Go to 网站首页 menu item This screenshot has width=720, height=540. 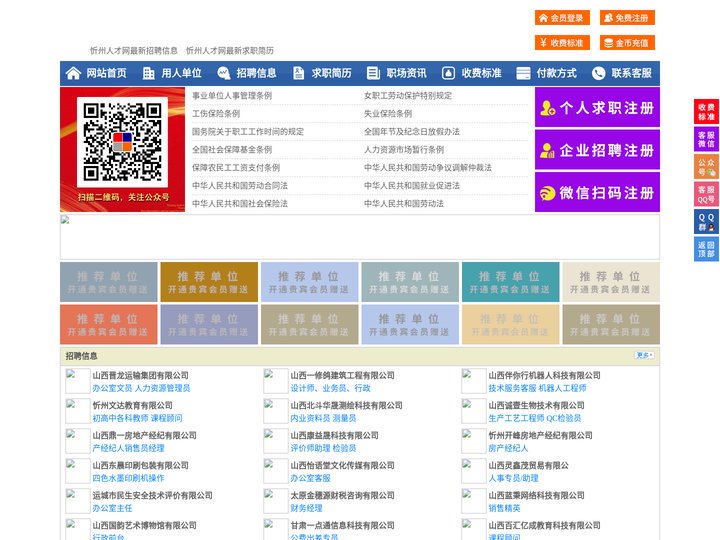[106, 73]
